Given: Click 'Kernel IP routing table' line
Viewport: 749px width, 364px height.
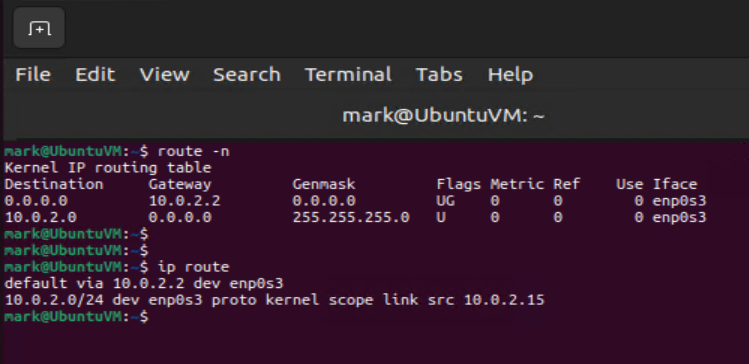Looking at the screenshot, I should point(107,168).
